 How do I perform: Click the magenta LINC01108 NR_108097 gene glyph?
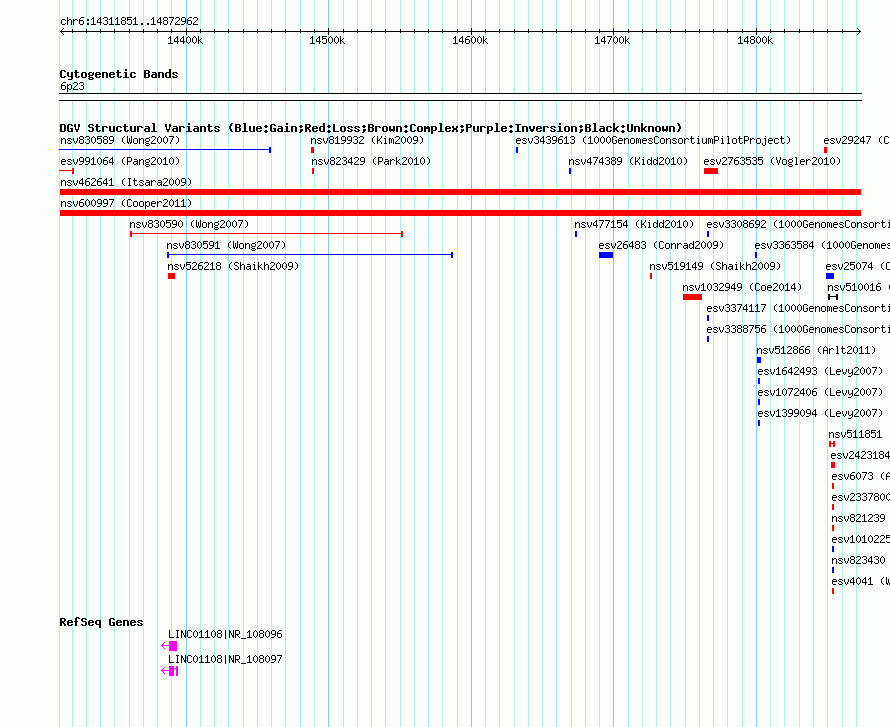pos(170,671)
